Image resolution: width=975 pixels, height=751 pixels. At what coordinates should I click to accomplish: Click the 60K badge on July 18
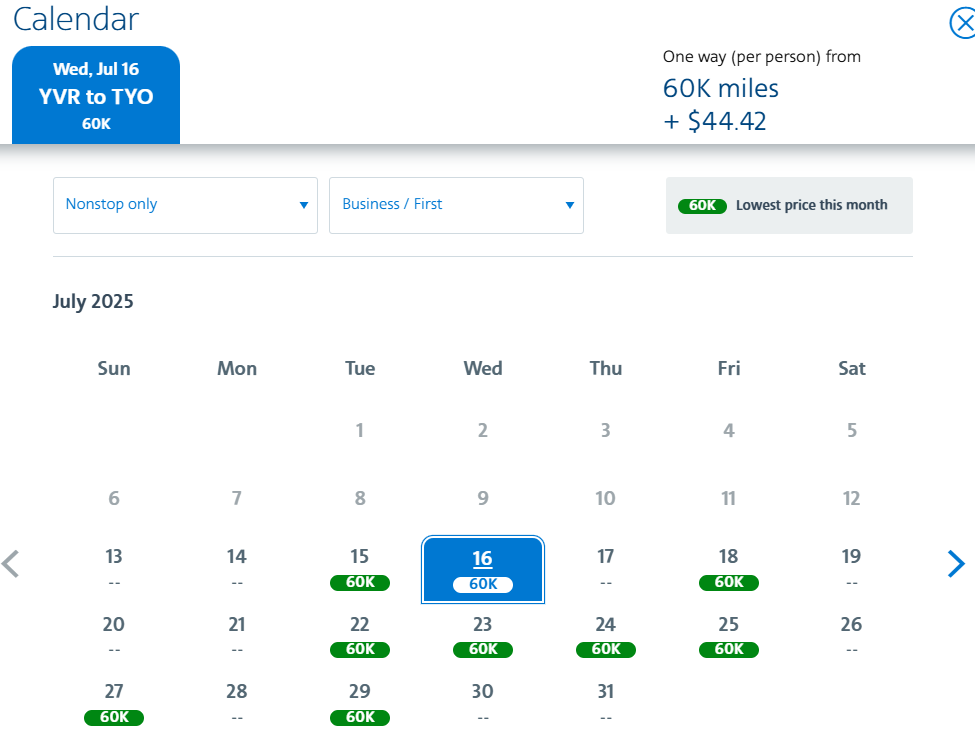(x=728, y=582)
